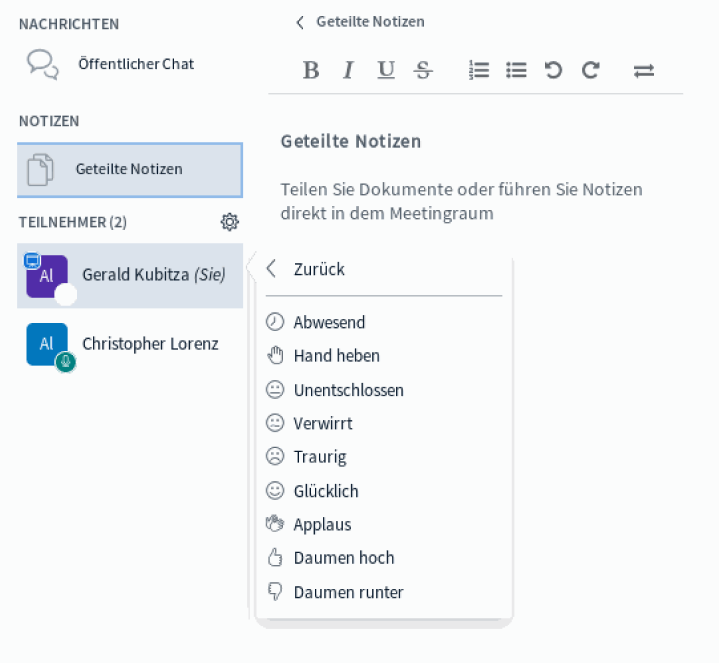
Task: Open the participants settings gear
Action: coord(230,222)
